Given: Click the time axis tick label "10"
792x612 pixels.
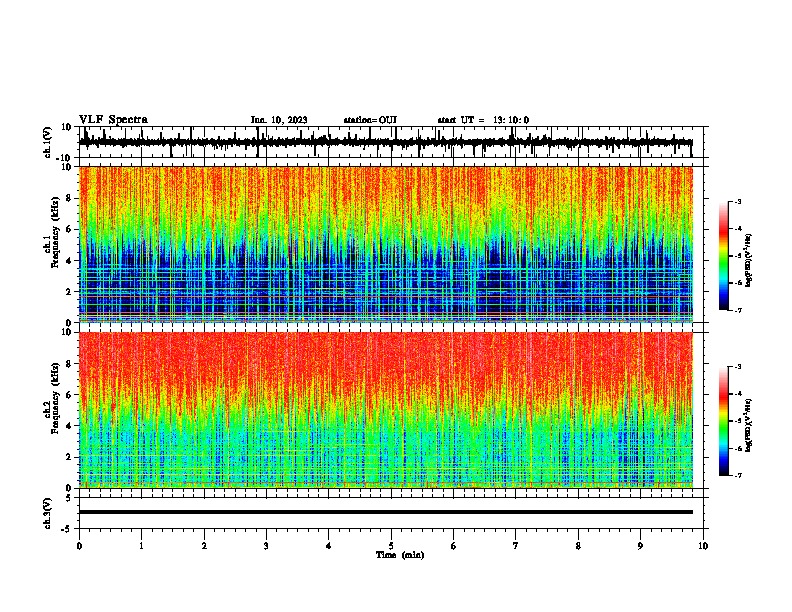Looking at the screenshot, I should point(703,546).
